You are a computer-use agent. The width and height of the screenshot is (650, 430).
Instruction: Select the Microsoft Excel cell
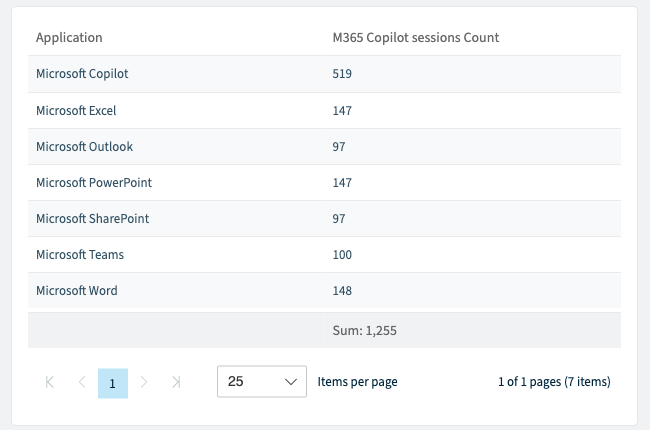[x=76, y=111]
